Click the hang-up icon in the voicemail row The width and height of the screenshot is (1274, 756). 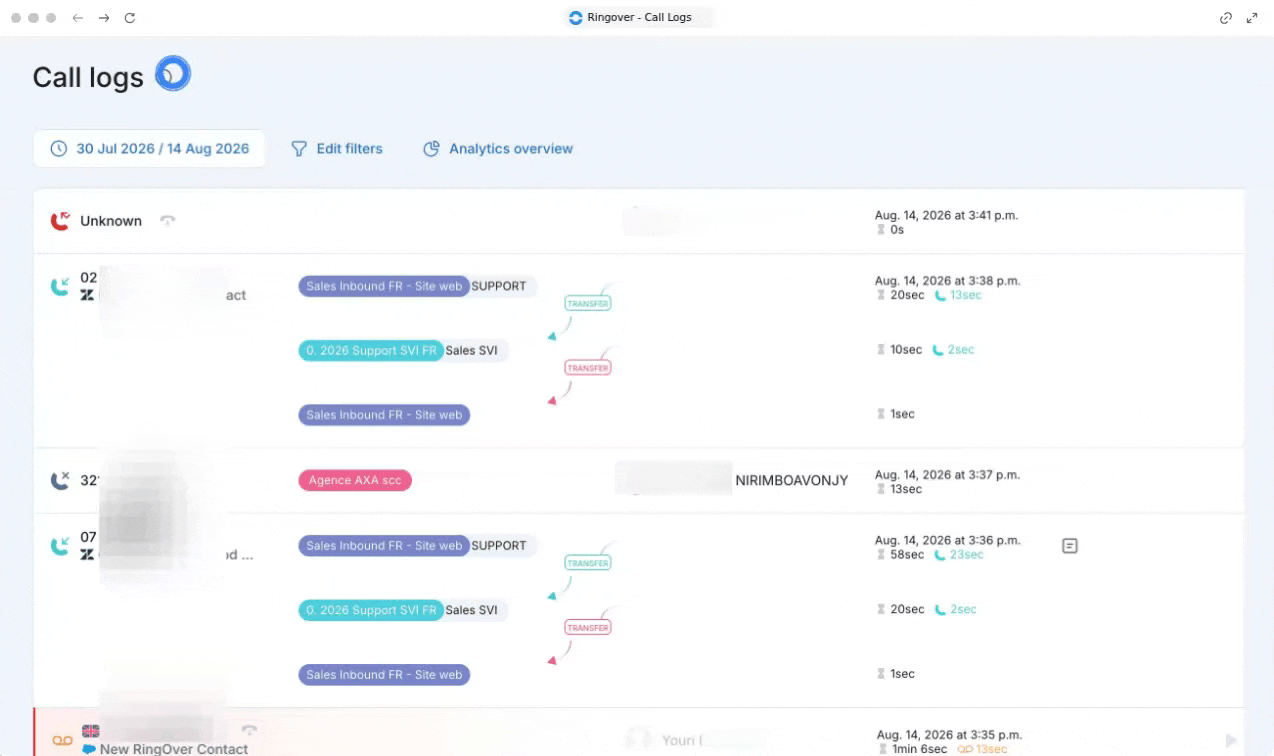pos(250,730)
